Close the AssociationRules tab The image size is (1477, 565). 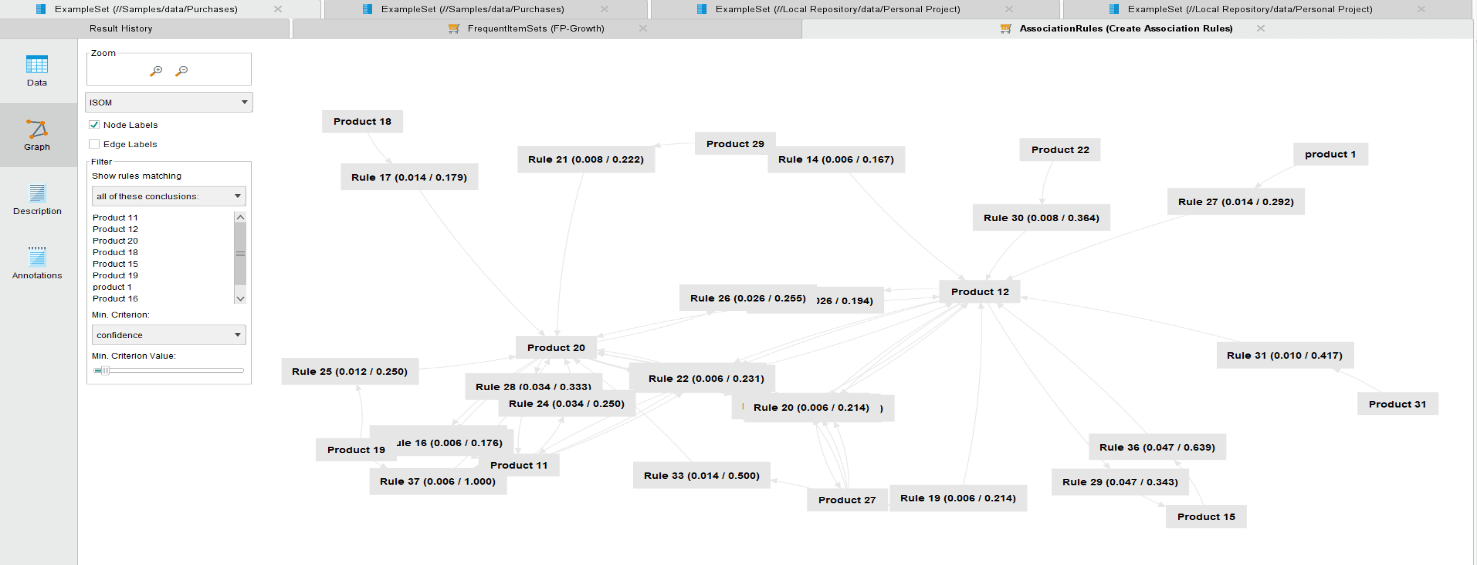pyautogui.click(x=1261, y=29)
